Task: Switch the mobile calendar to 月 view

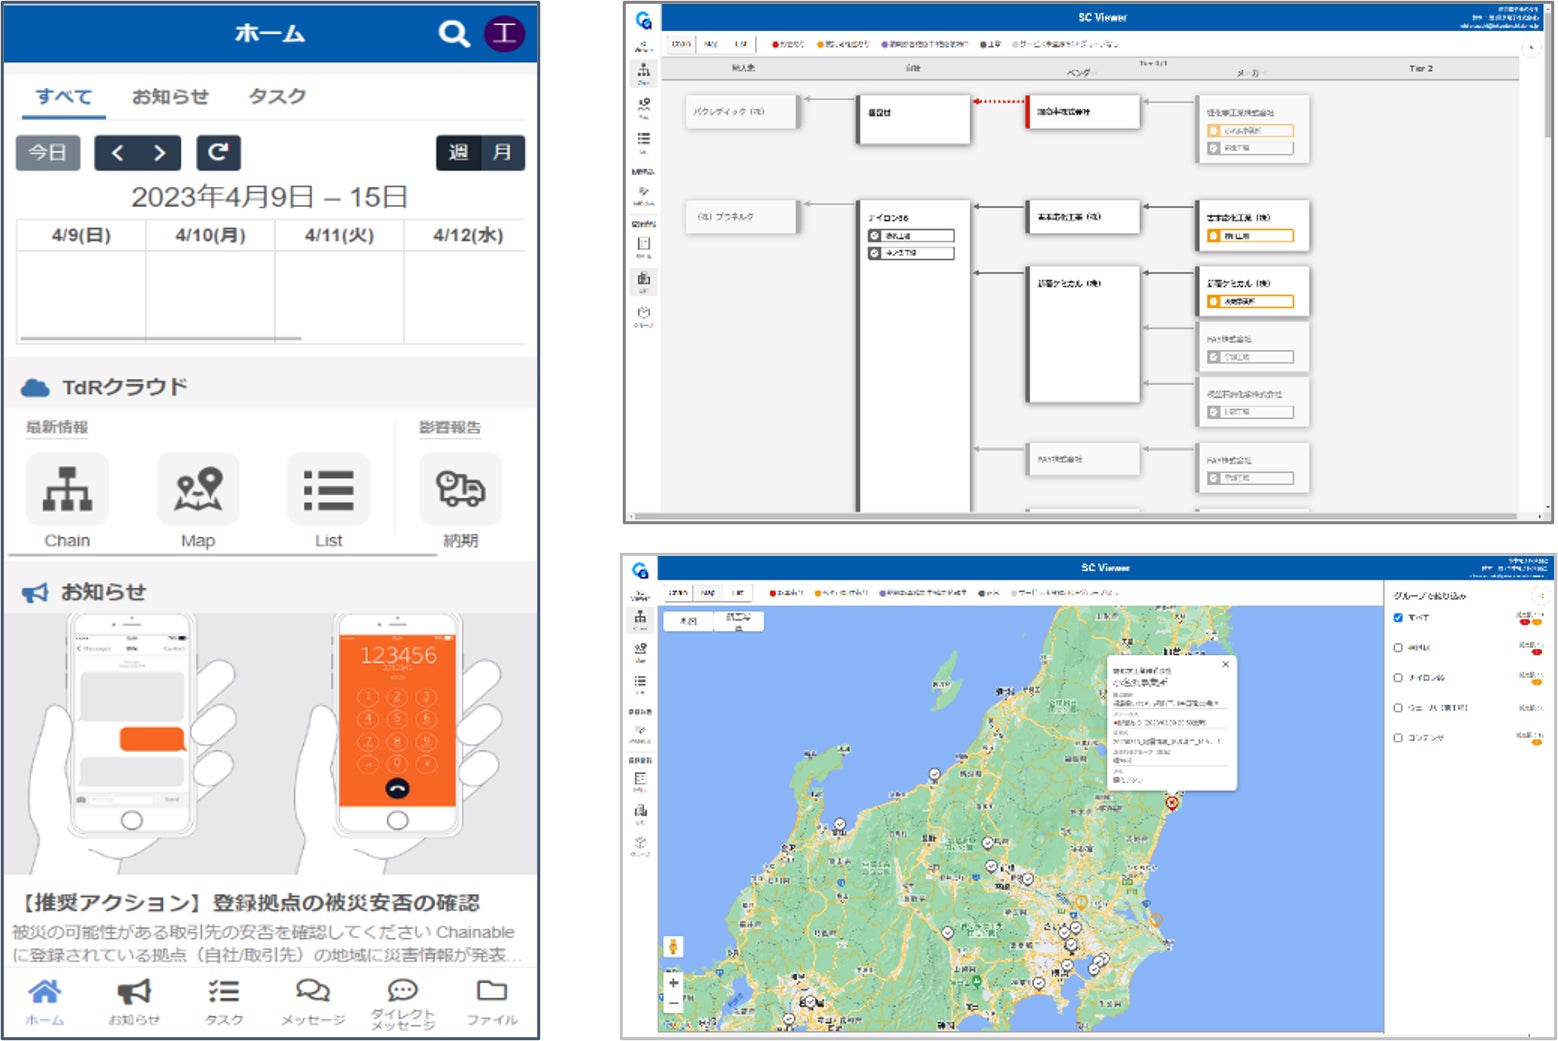Action: click(x=502, y=152)
